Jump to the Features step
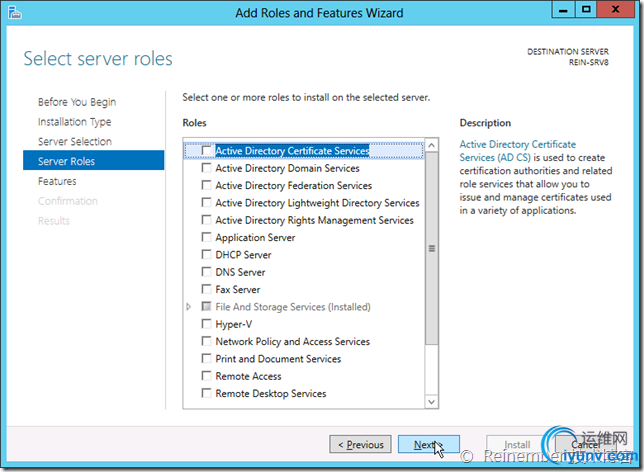The width and height of the screenshot is (644, 472). [x=57, y=181]
